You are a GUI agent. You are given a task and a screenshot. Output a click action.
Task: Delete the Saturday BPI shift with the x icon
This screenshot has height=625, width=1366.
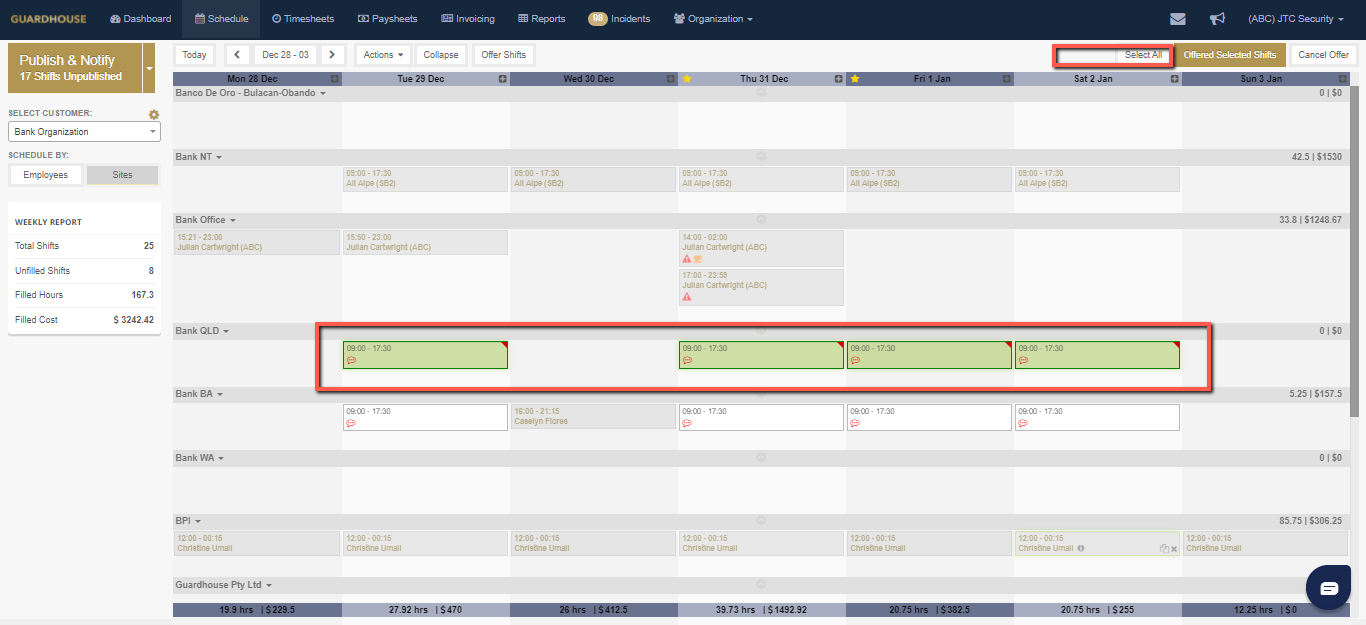[1174, 549]
